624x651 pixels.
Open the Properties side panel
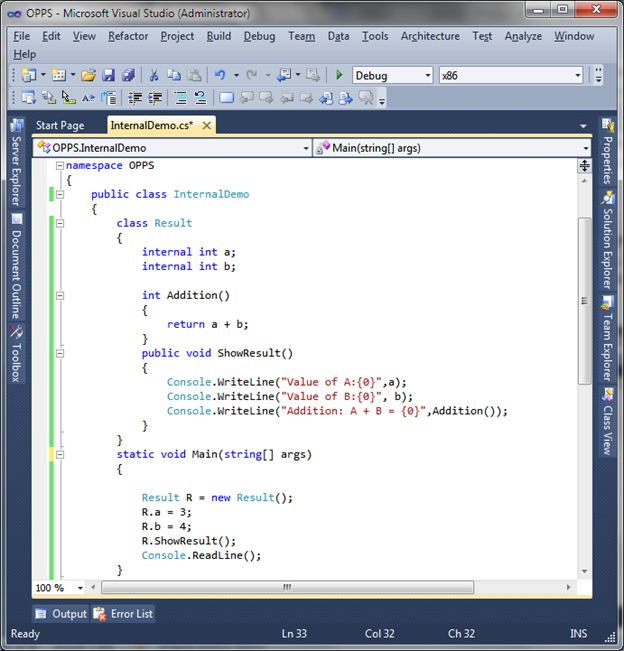click(x=607, y=151)
